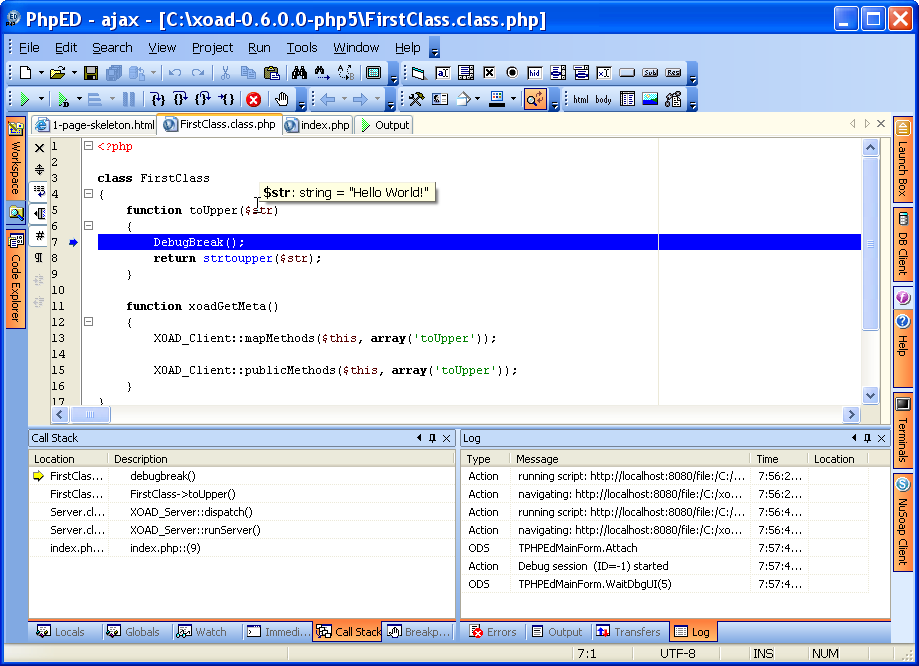
Task: Click the Find Next binoculars-arrow icon
Action: tap(322, 73)
